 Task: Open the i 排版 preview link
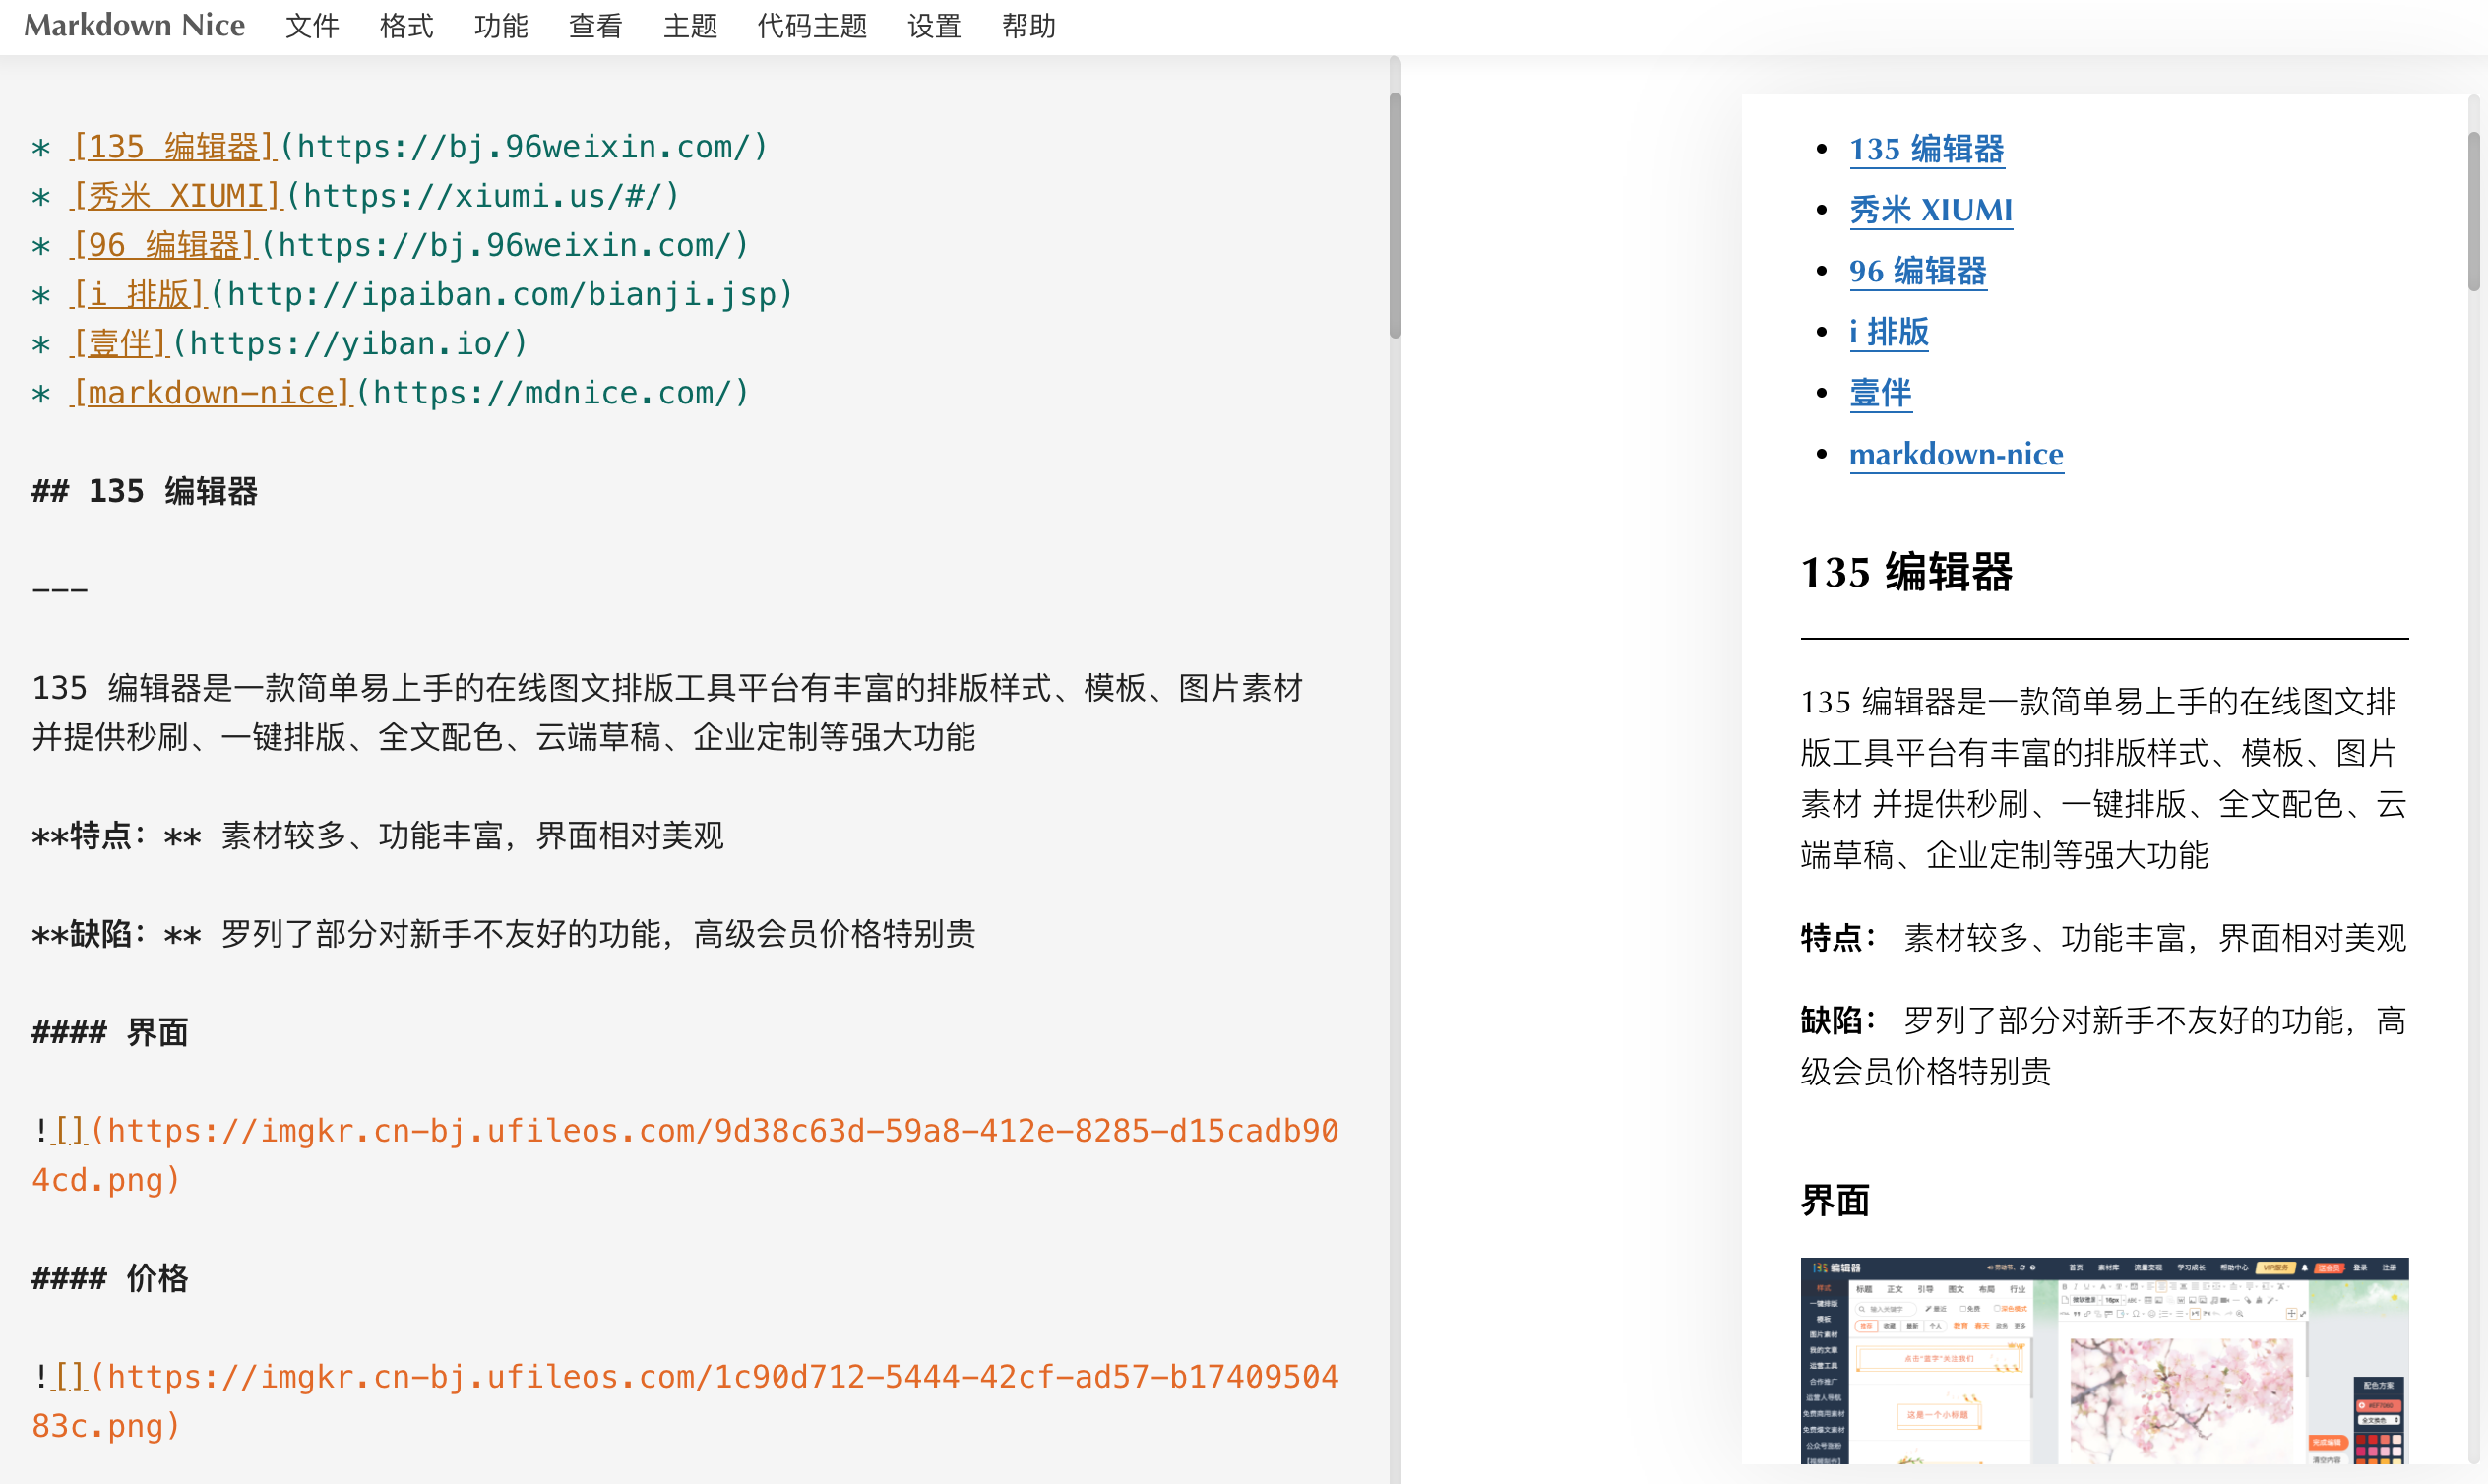click(1888, 332)
